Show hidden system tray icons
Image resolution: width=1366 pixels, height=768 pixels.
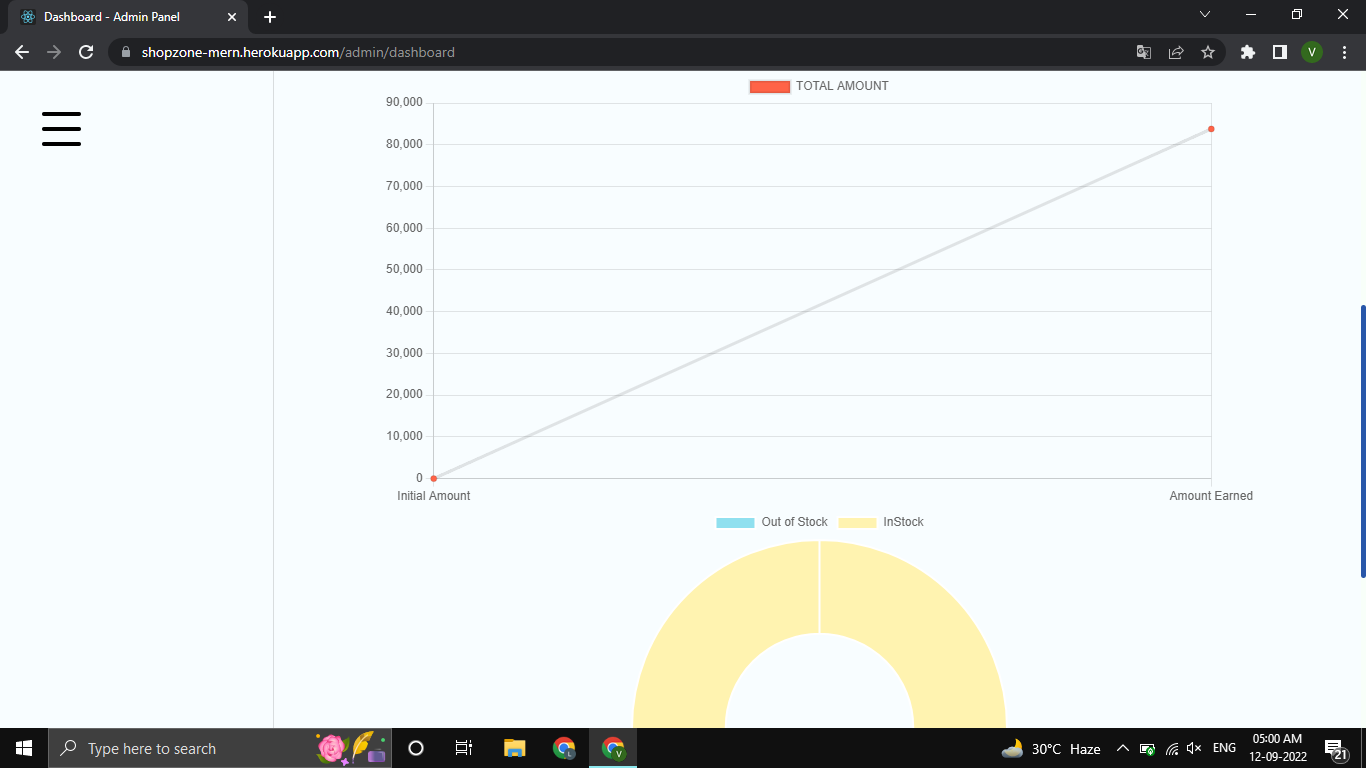[x=1122, y=748]
